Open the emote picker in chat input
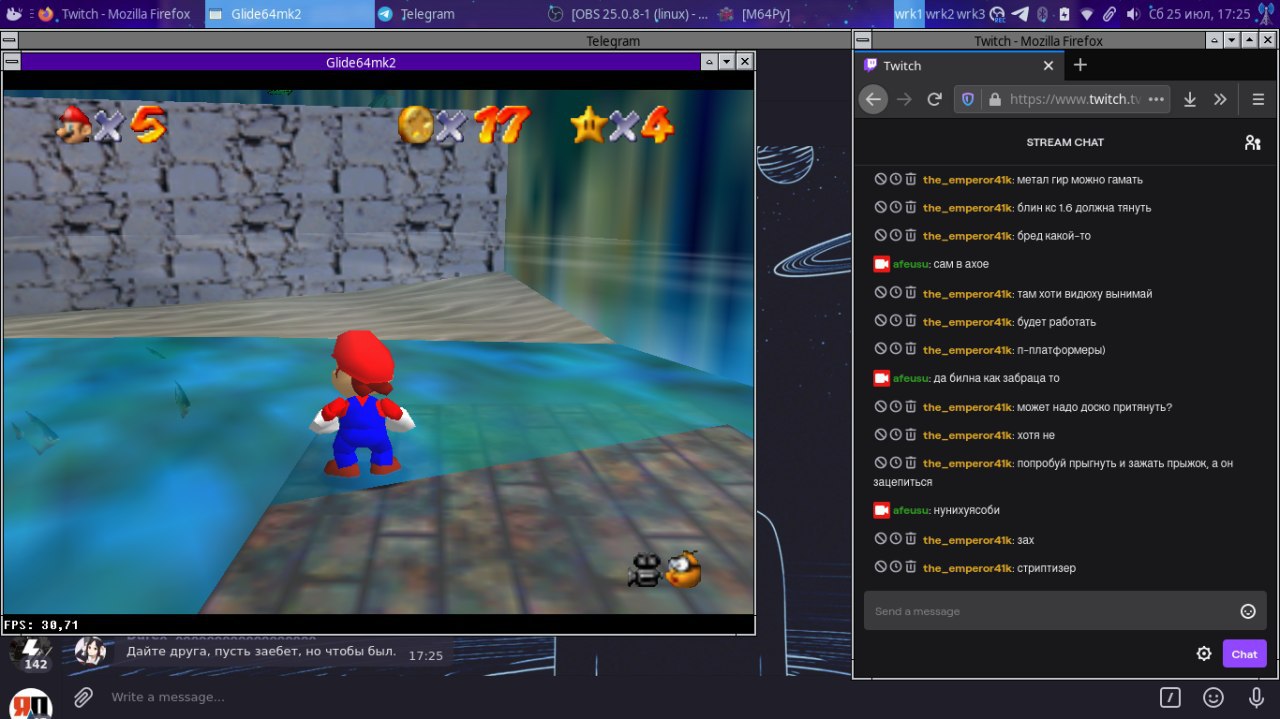Screen dimensions: 1280x719 click(1247, 611)
